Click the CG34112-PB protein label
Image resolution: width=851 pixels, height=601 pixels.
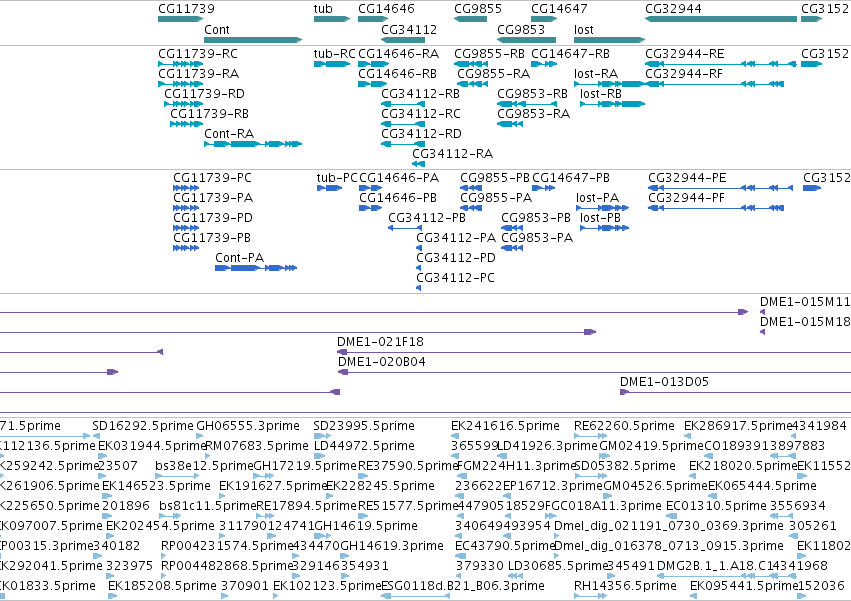427,218
